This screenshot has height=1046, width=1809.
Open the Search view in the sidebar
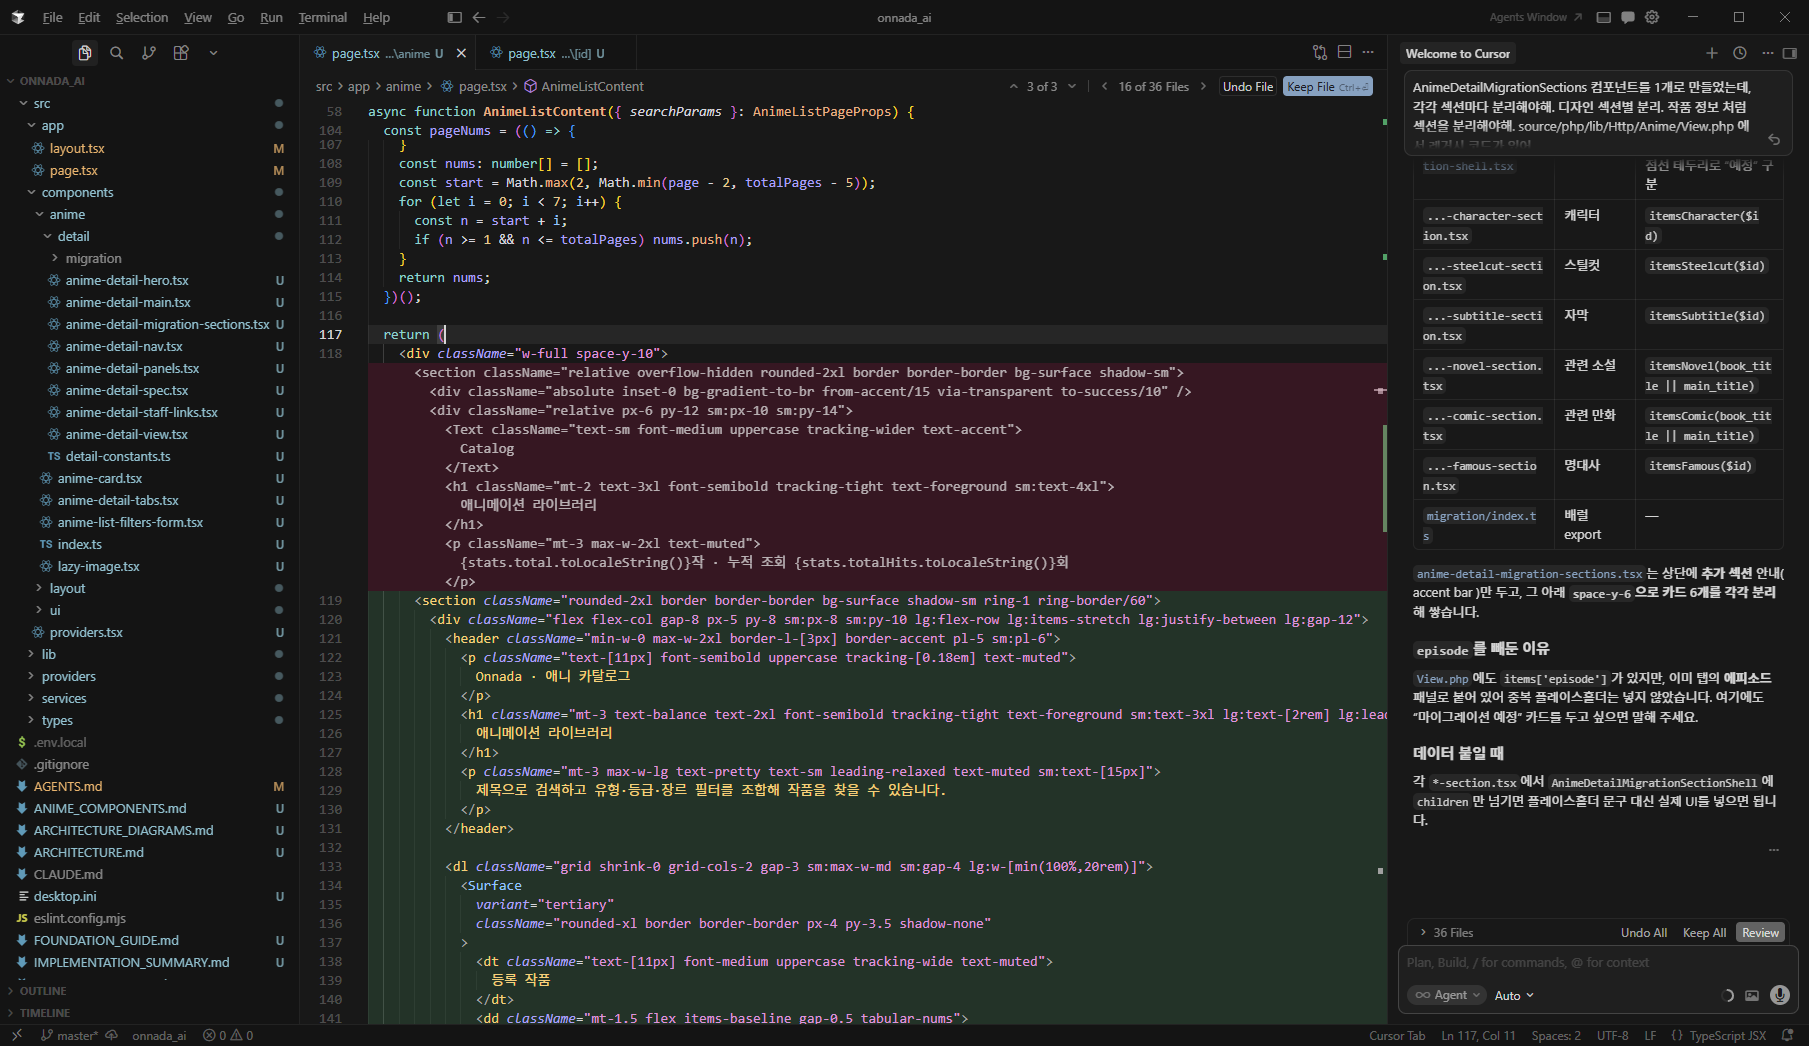click(117, 53)
